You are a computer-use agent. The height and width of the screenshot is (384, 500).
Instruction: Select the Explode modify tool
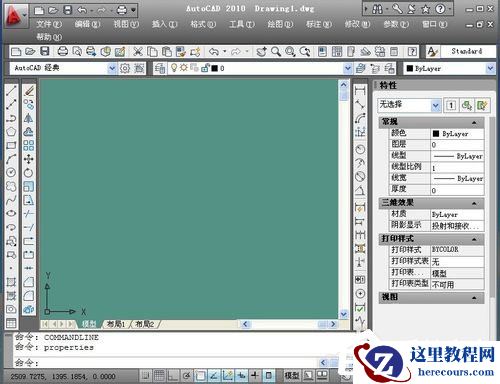point(29,309)
